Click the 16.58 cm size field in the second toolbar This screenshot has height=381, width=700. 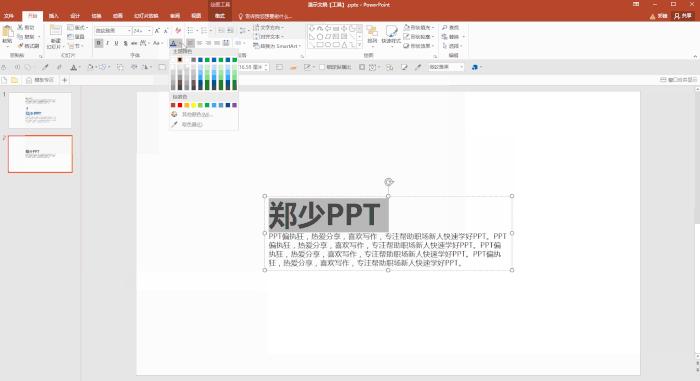coord(253,67)
